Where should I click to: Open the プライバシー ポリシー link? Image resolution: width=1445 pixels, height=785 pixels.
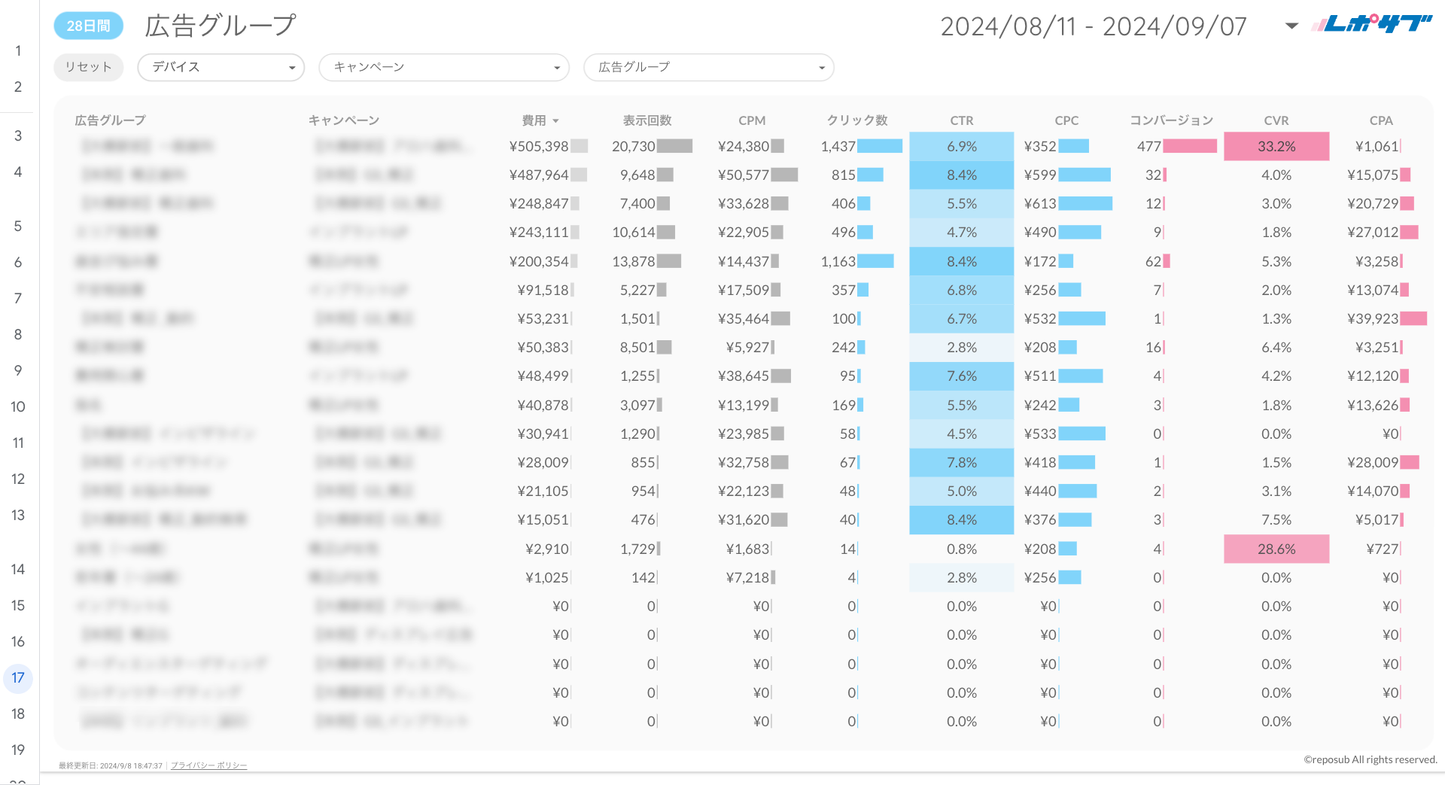point(208,765)
